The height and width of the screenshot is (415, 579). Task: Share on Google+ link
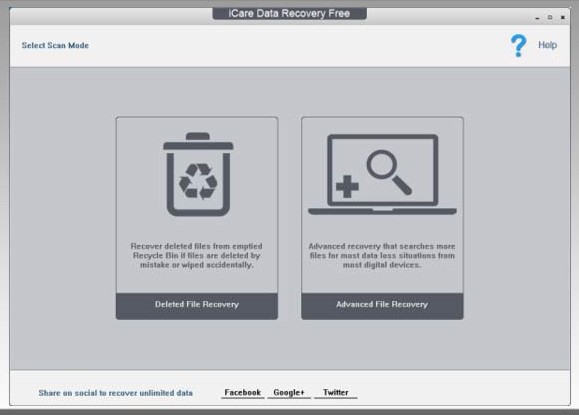[x=289, y=392]
